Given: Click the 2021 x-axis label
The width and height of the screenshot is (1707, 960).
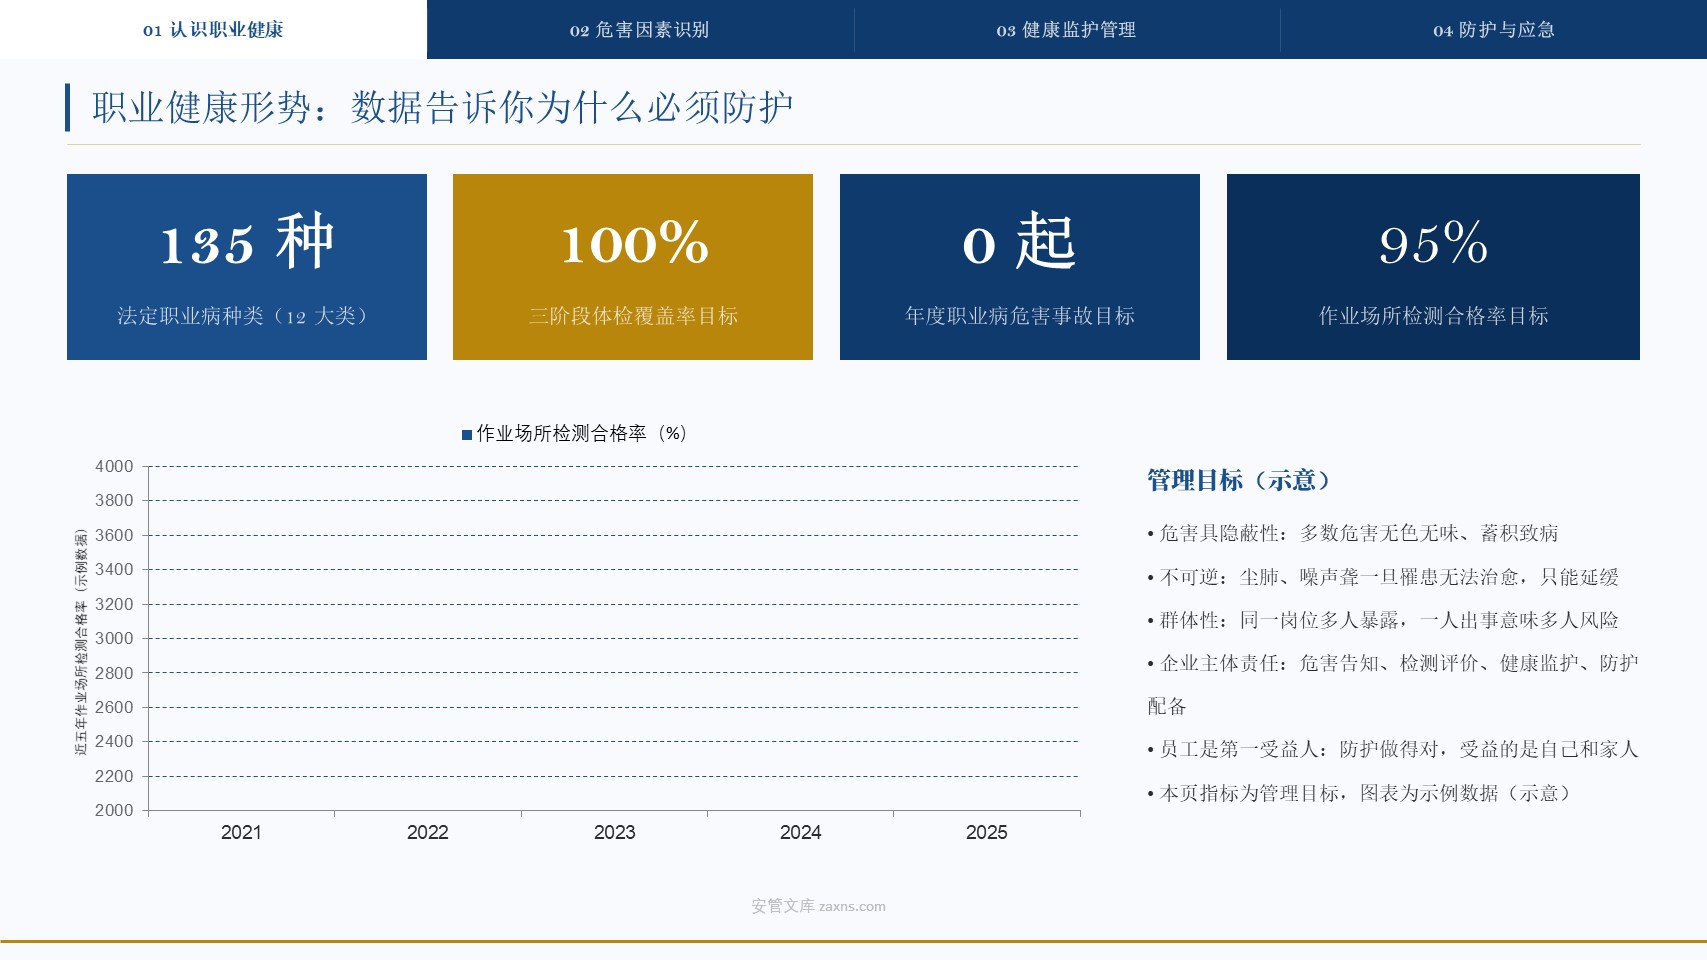Looking at the screenshot, I should pos(241,832).
